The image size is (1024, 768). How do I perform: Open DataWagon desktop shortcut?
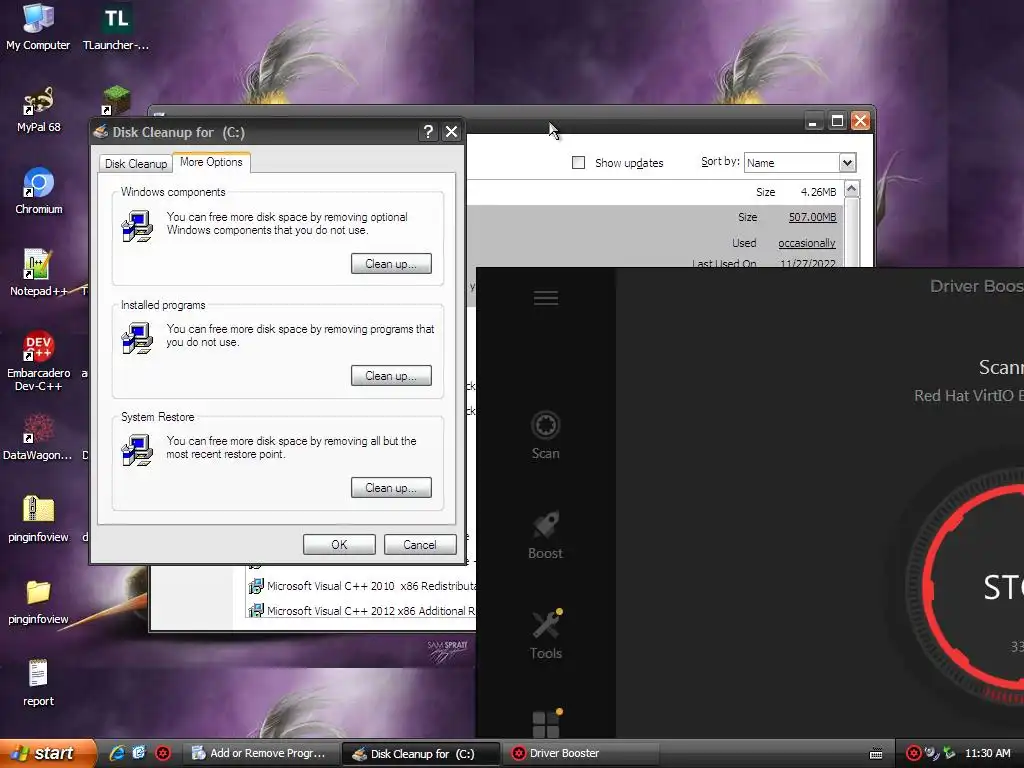(38, 436)
